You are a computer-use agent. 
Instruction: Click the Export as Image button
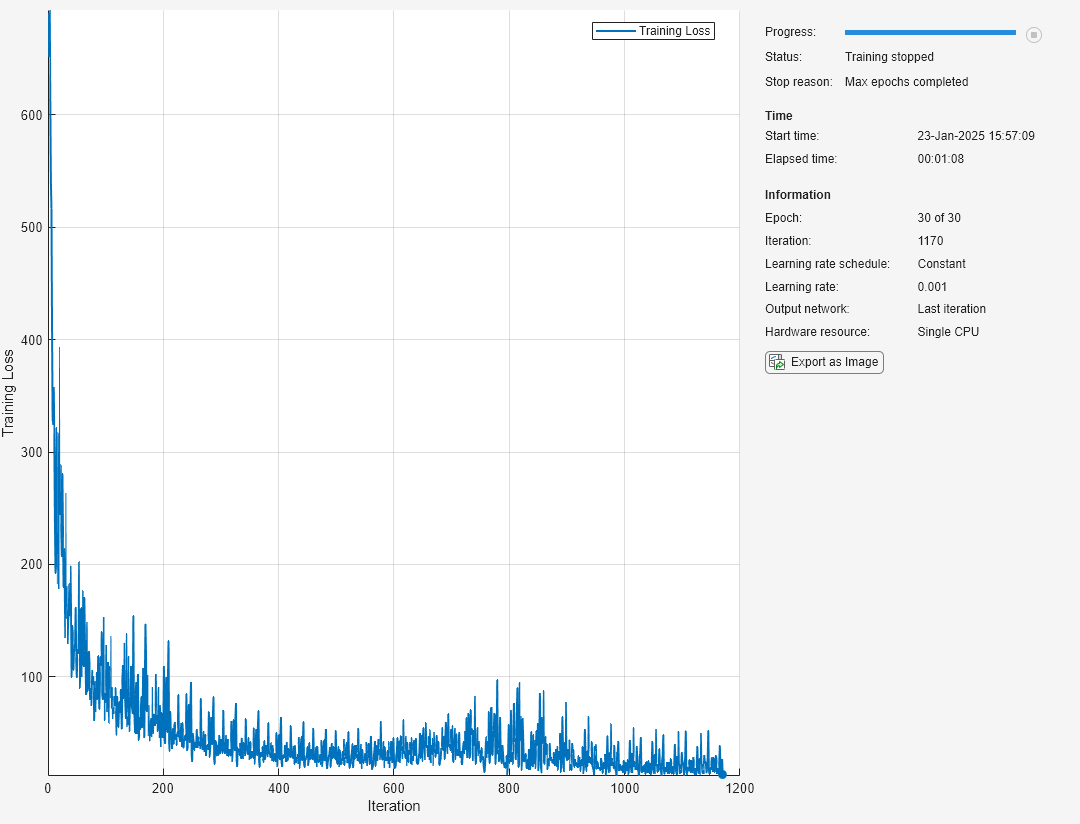point(824,362)
